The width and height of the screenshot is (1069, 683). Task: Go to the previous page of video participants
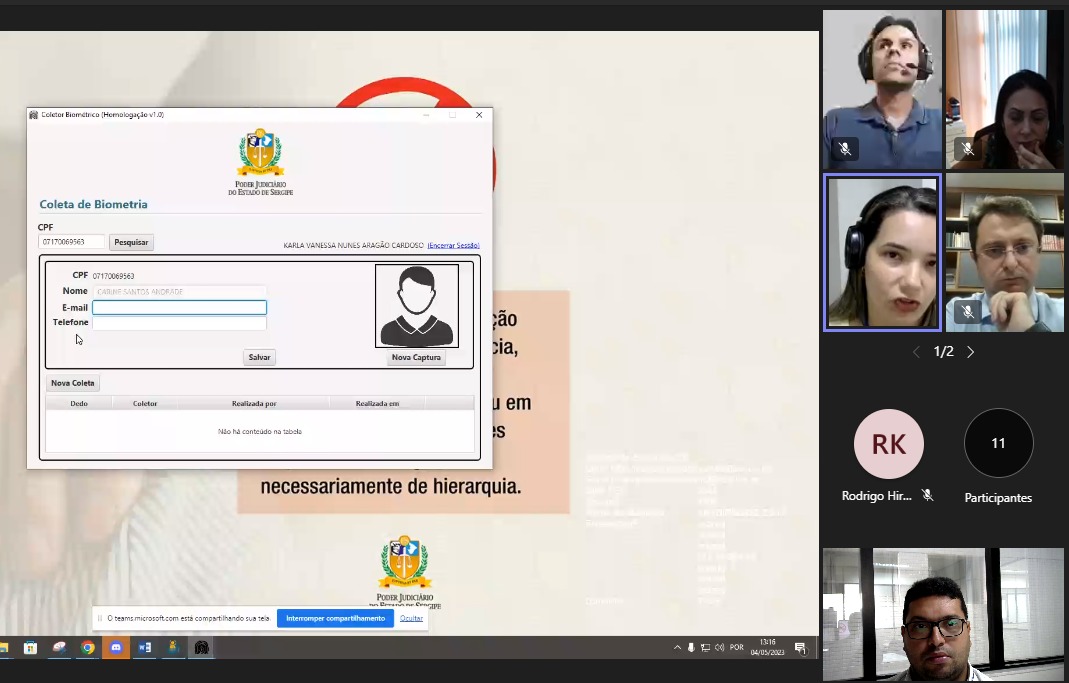pyautogui.click(x=916, y=352)
